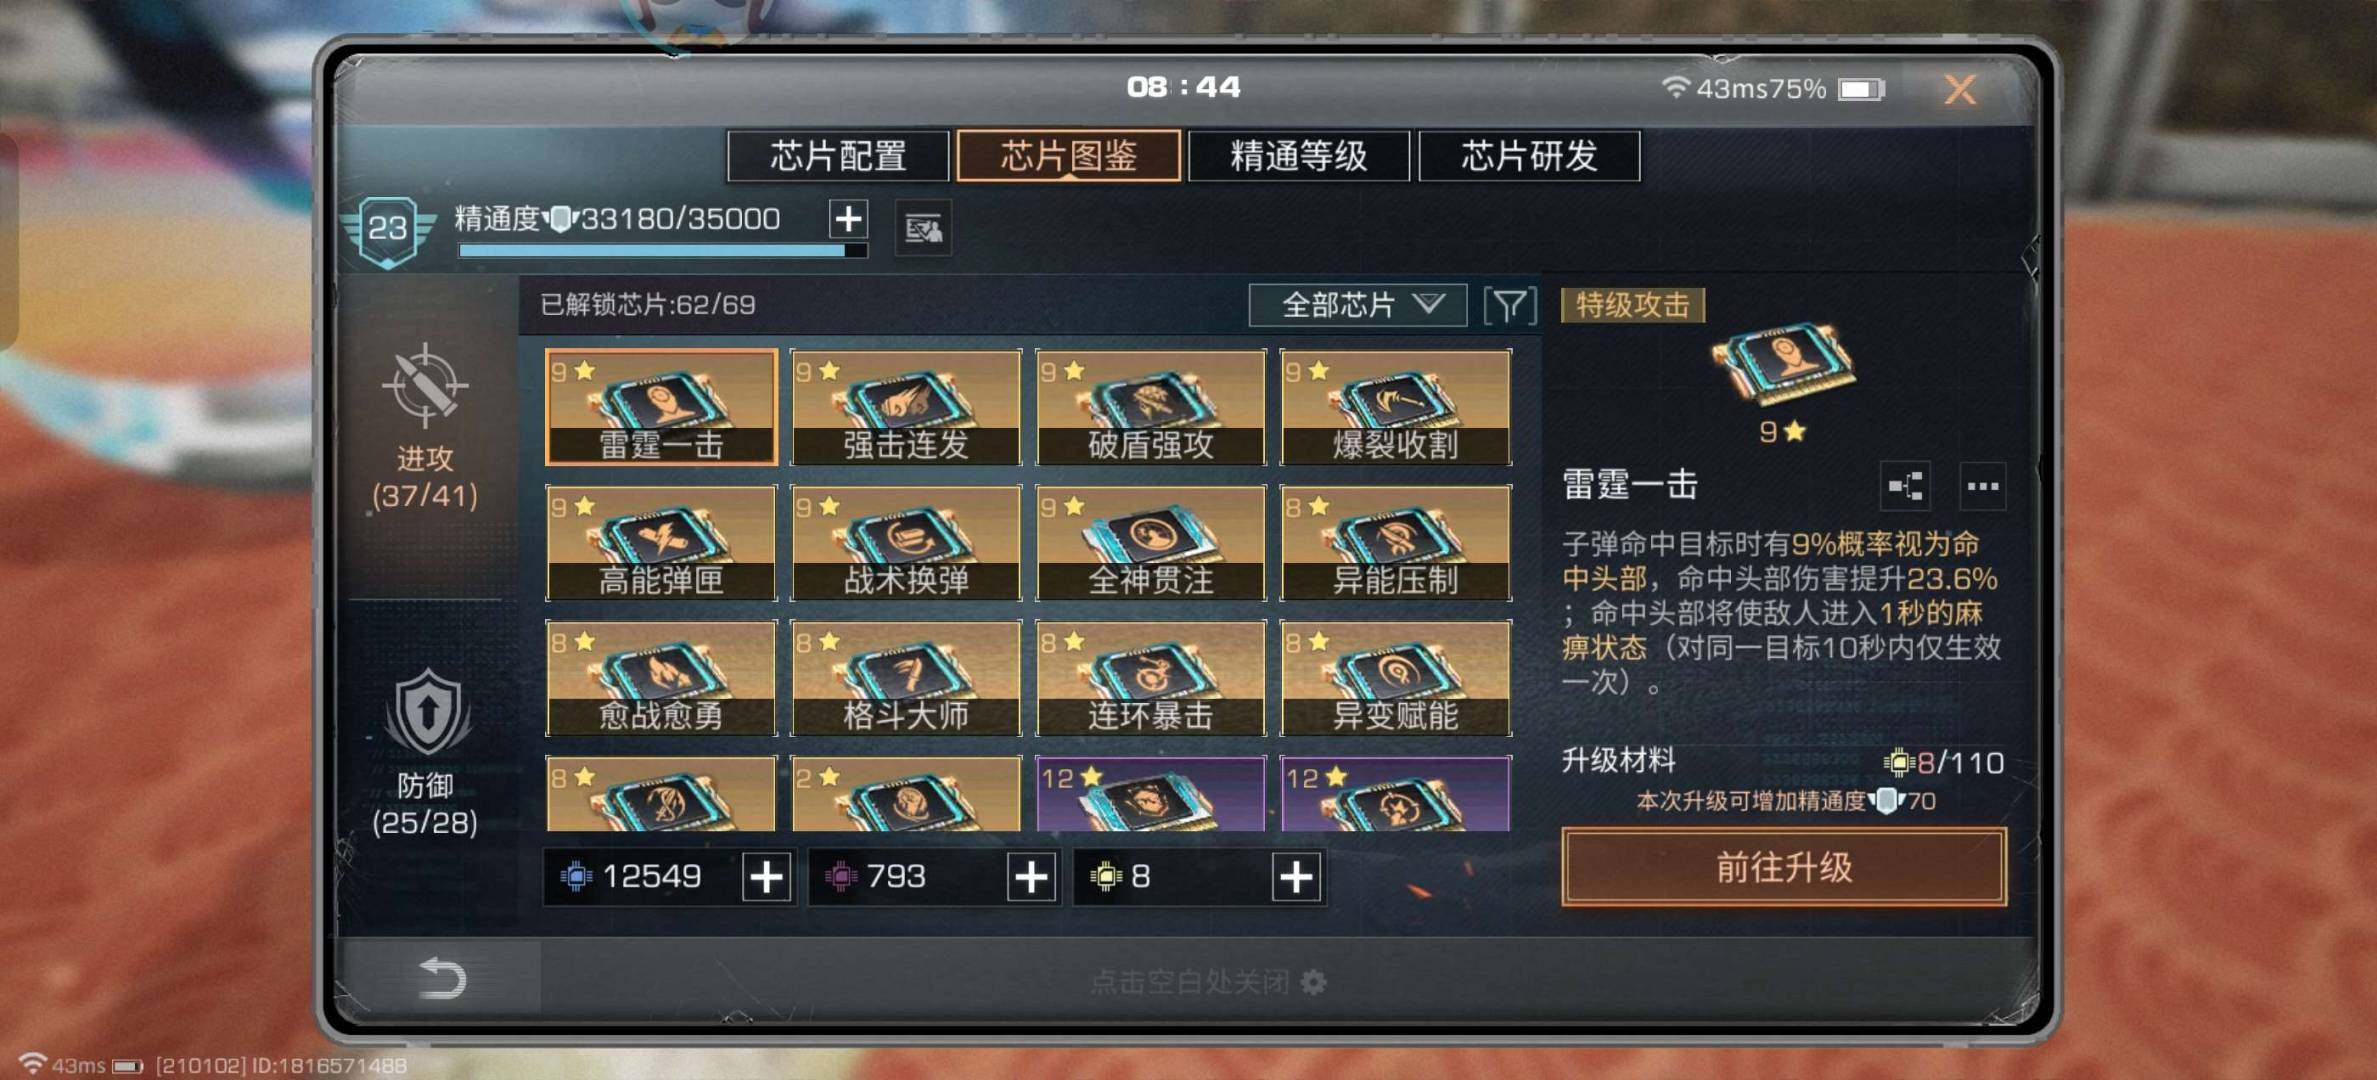Switch to the 芯片配置 tab
Screen dimensions: 2377x1080
(838, 156)
